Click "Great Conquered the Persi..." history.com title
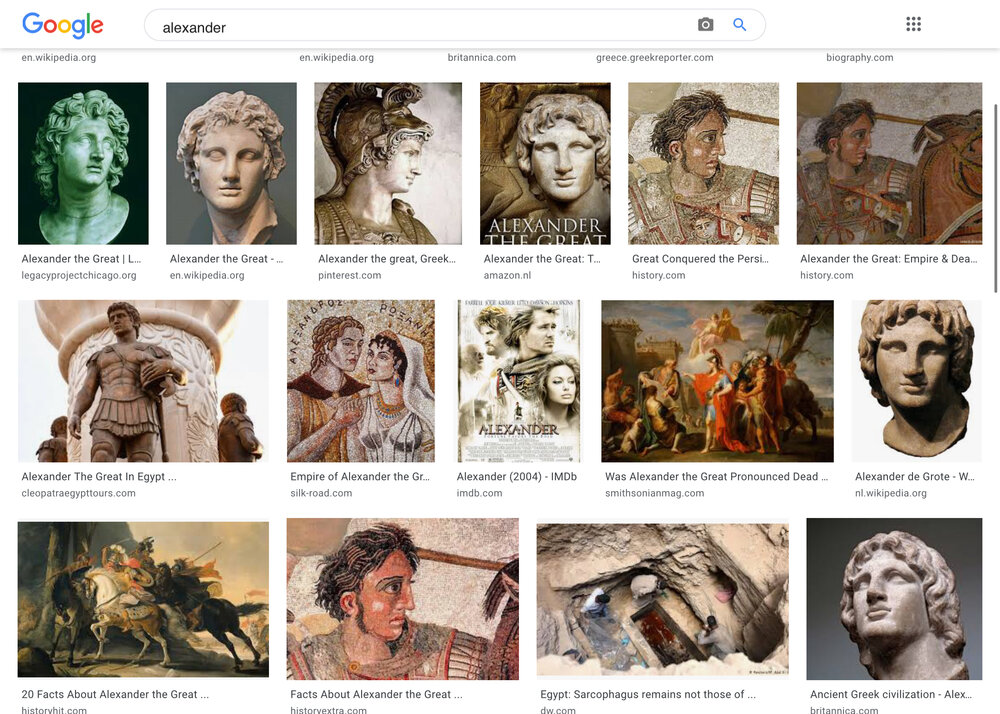 click(x=700, y=259)
